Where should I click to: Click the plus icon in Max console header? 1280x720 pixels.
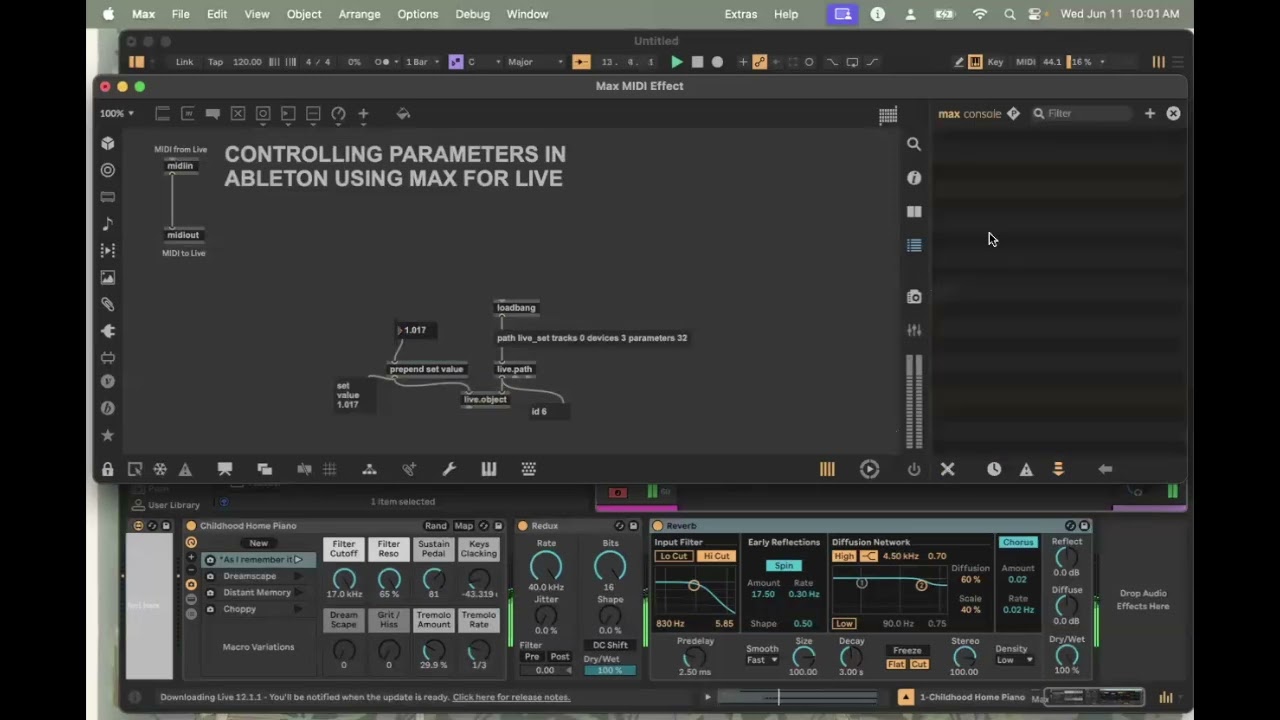[x=1150, y=114]
